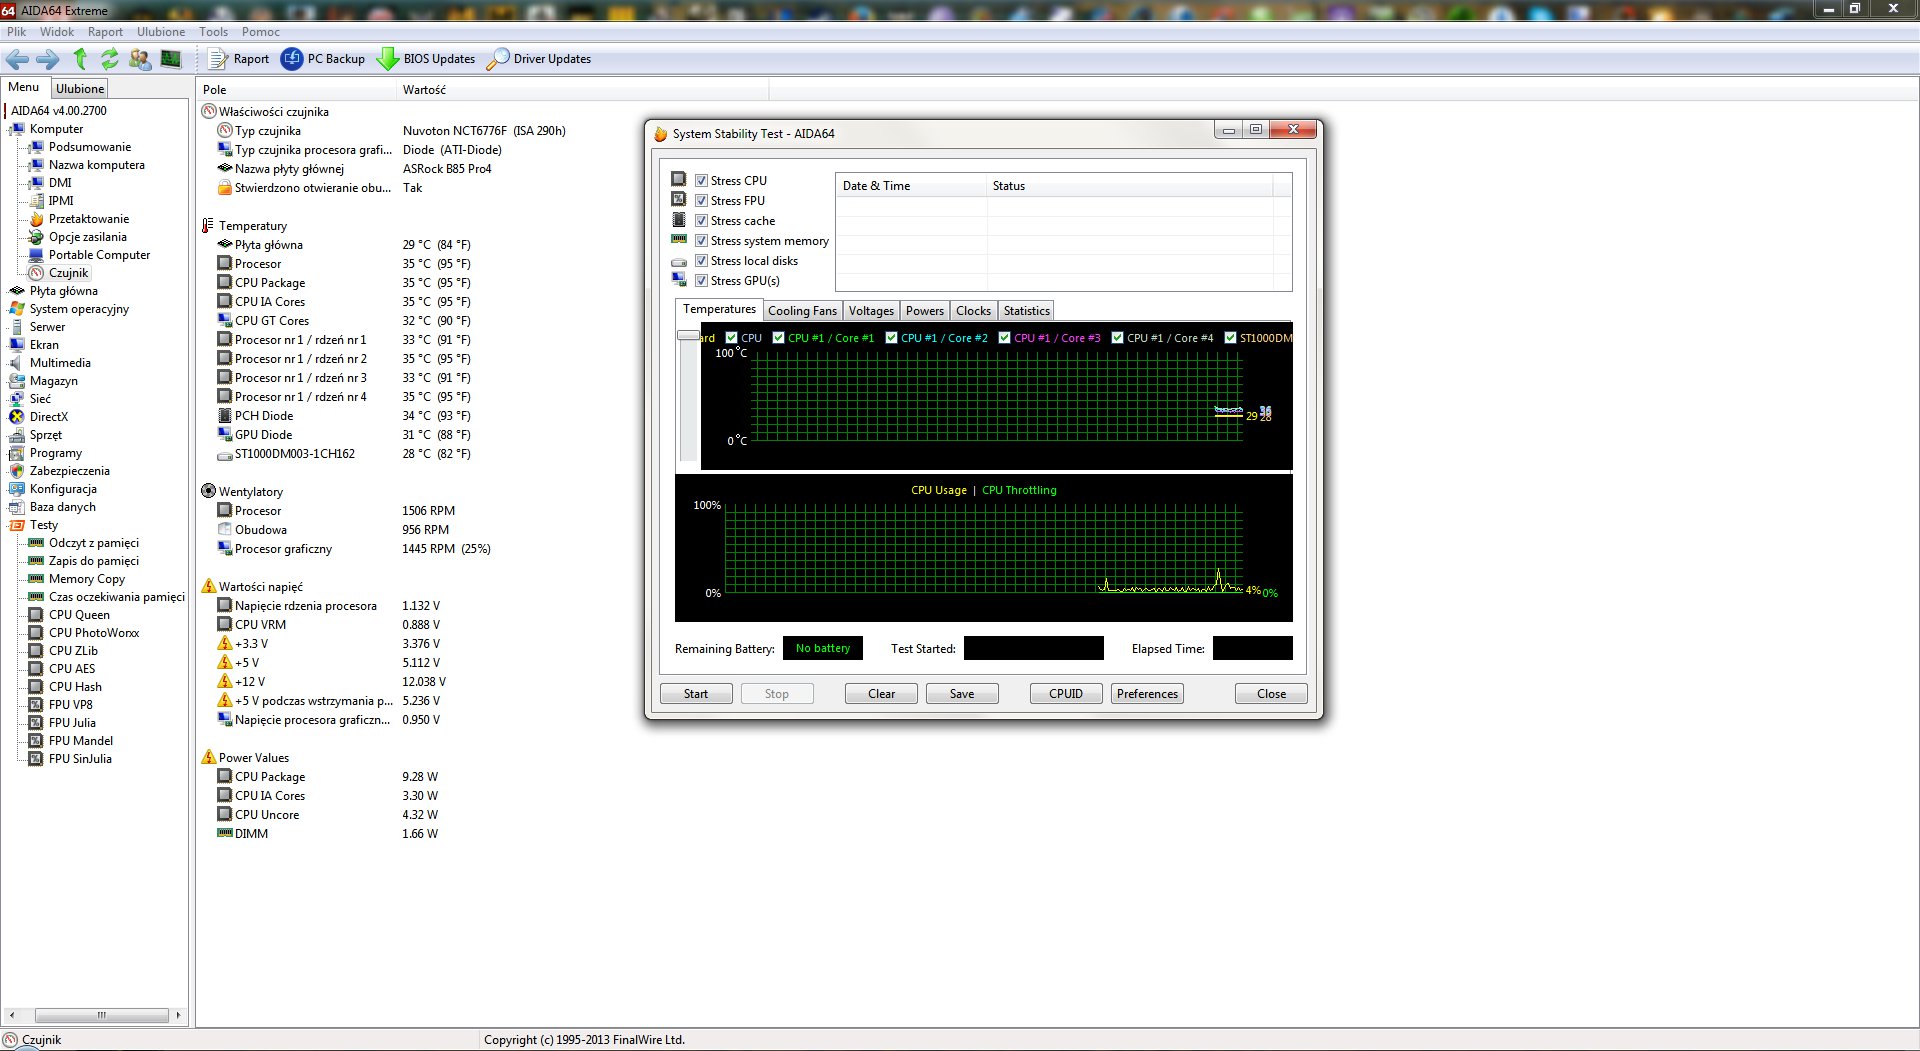Uncheck the Stress CPU checkbox
This screenshot has width=1920, height=1051.
coord(702,181)
